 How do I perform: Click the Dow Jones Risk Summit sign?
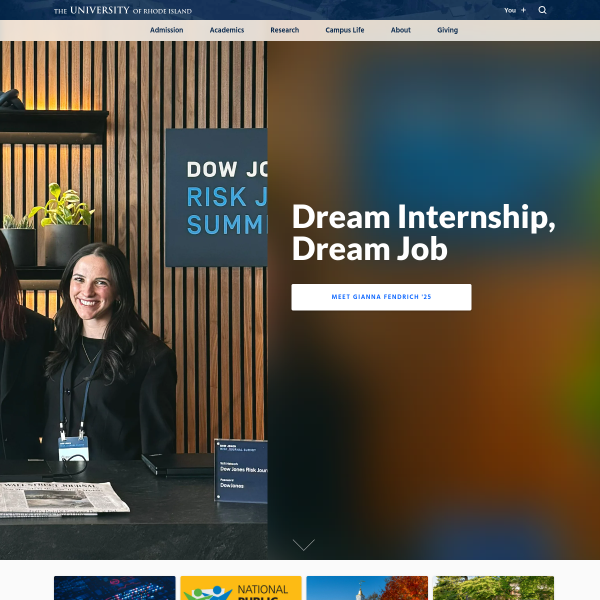point(217,197)
